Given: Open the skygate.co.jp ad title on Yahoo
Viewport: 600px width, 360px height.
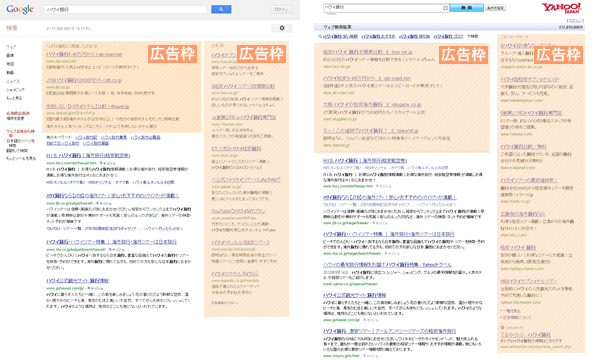Looking at the screenshot, I should [x=372, y=104].
